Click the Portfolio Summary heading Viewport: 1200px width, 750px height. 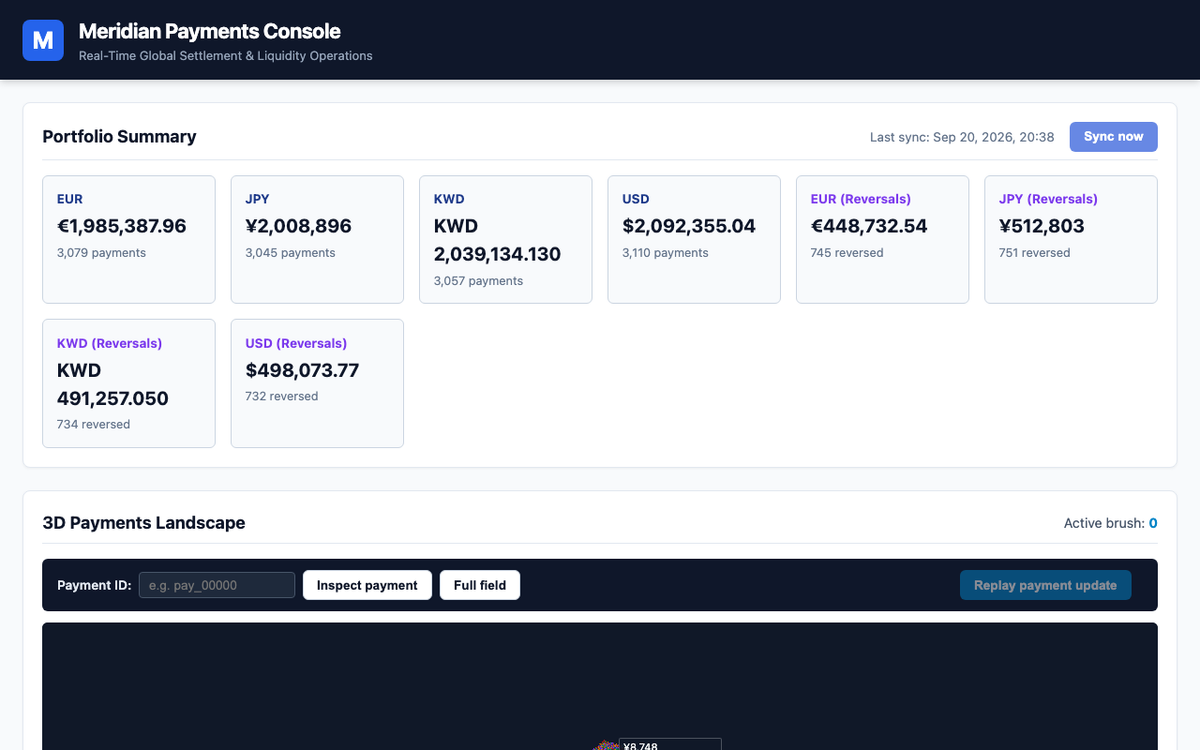pos(120,137)
